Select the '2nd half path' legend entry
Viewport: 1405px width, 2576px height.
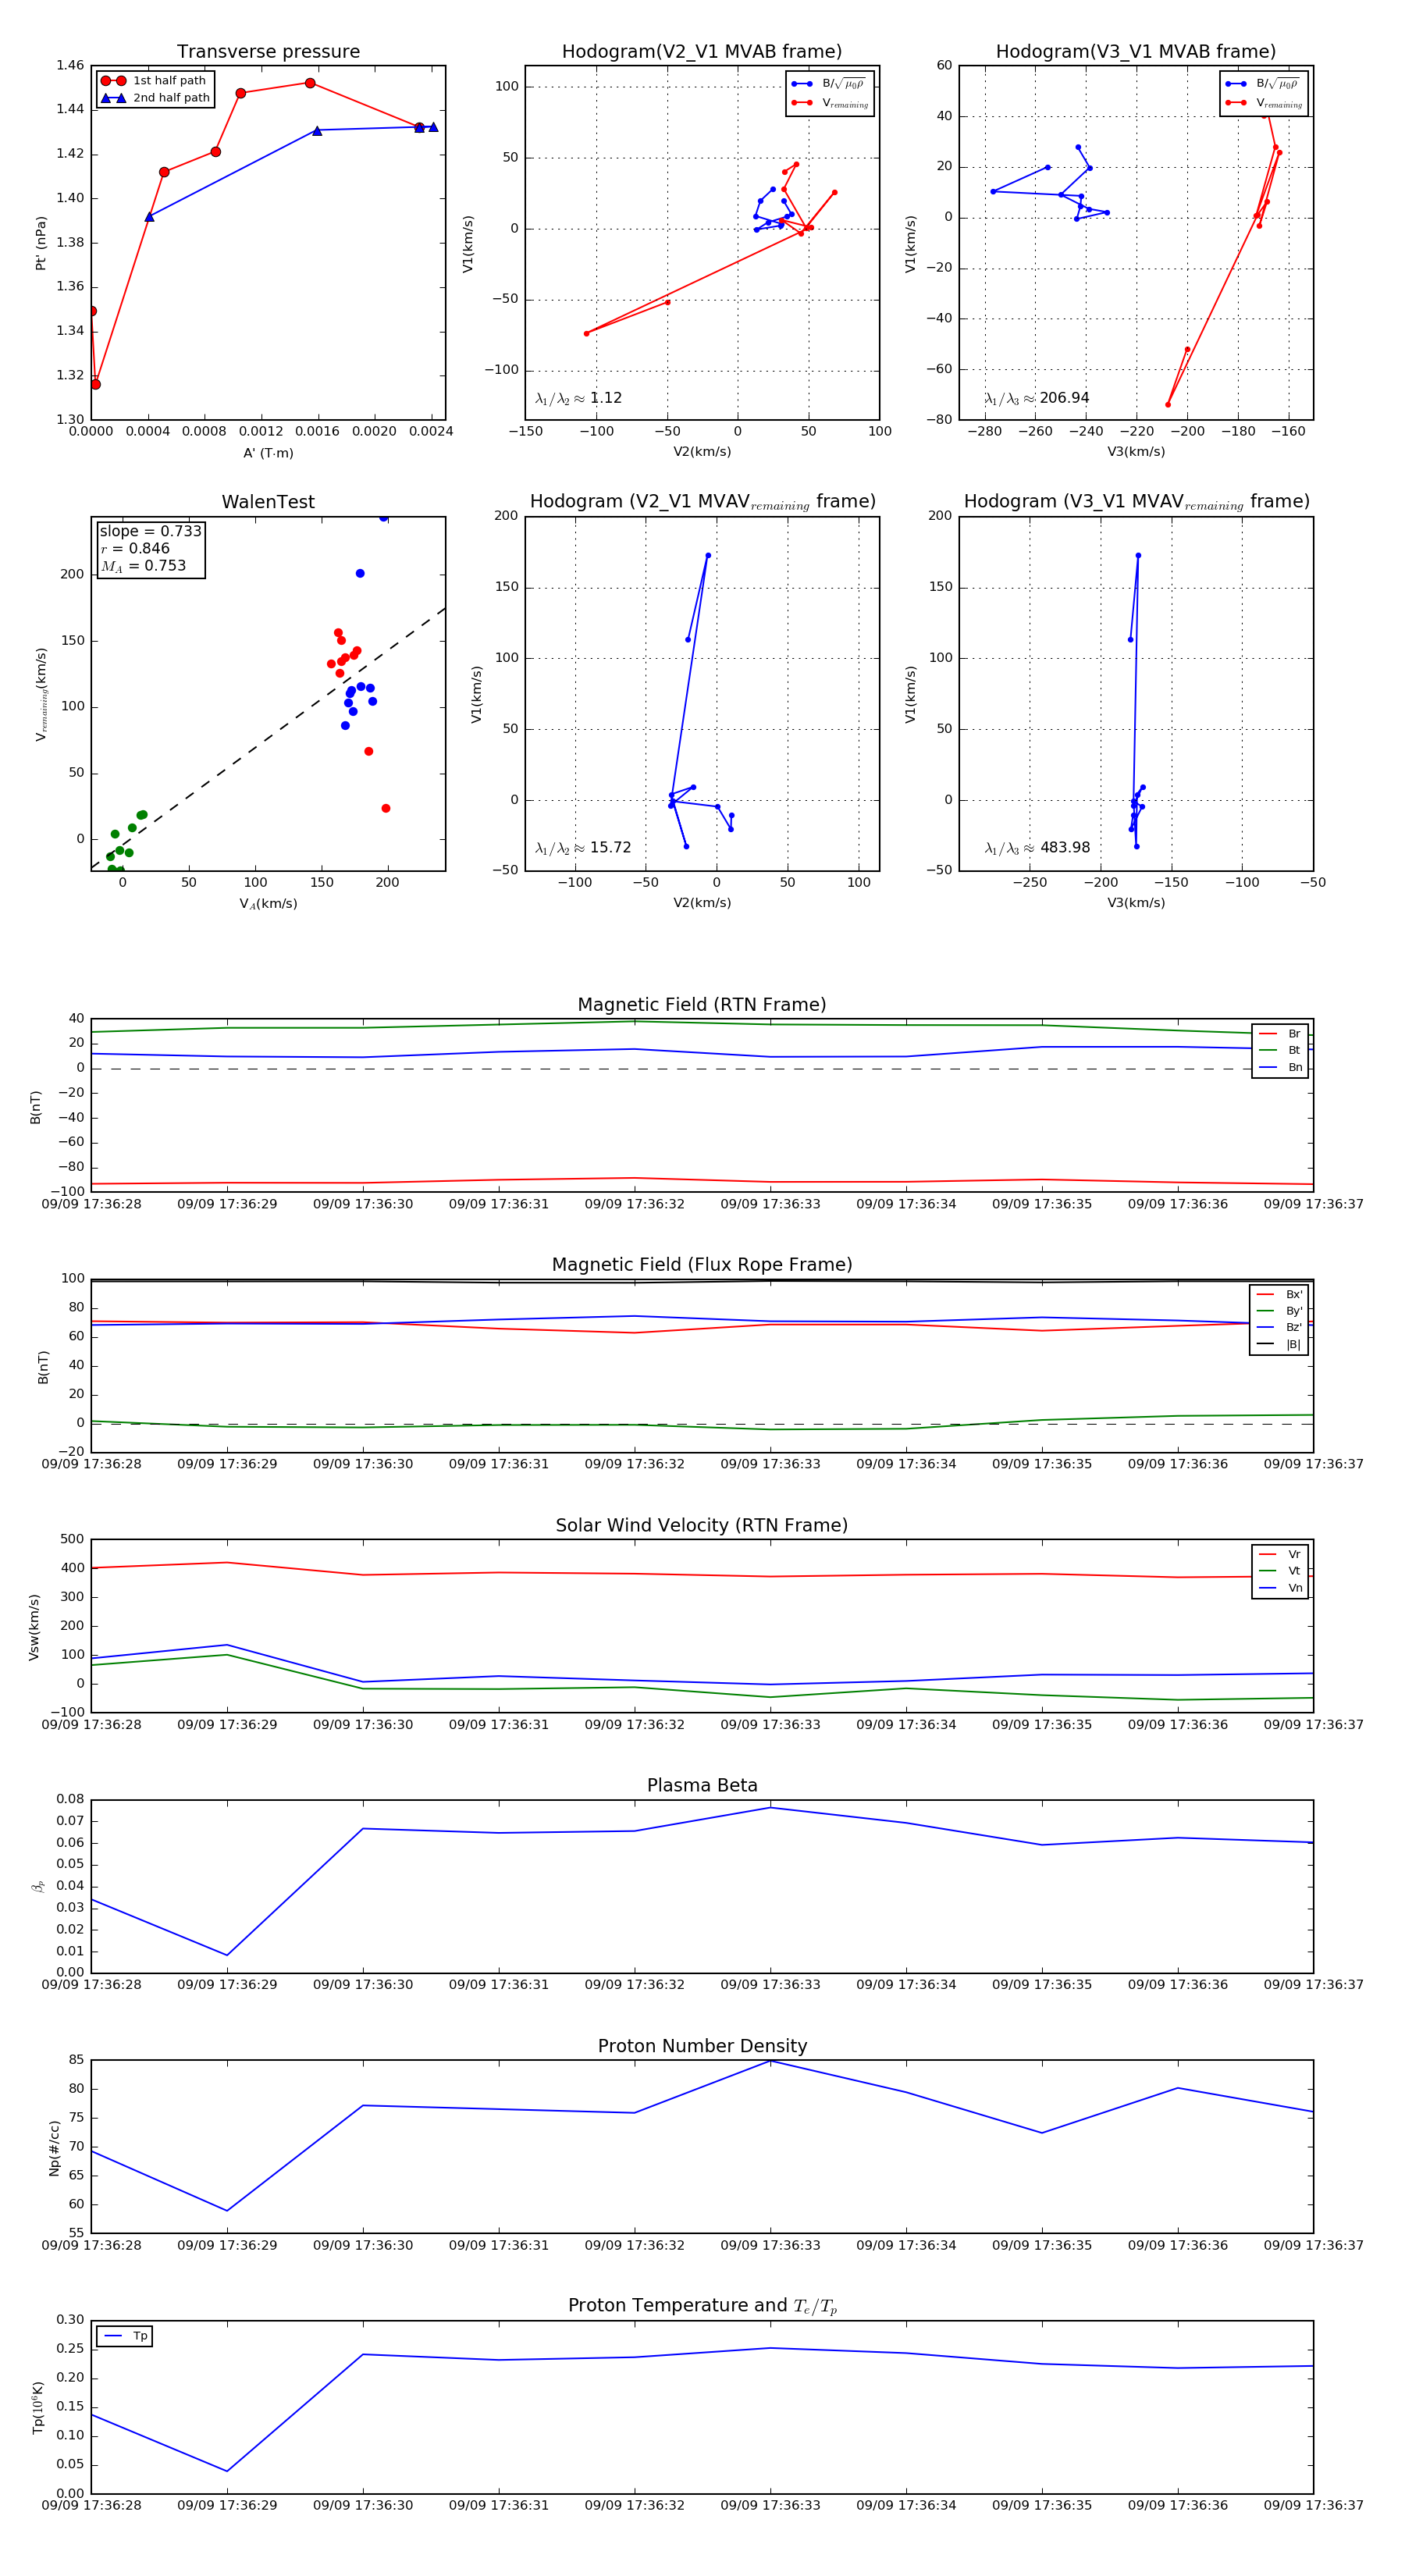click(x=156, y=98)
